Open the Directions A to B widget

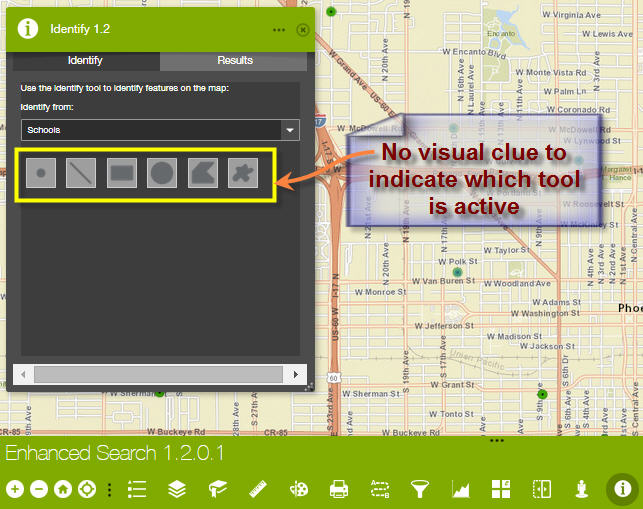point(380,489)
